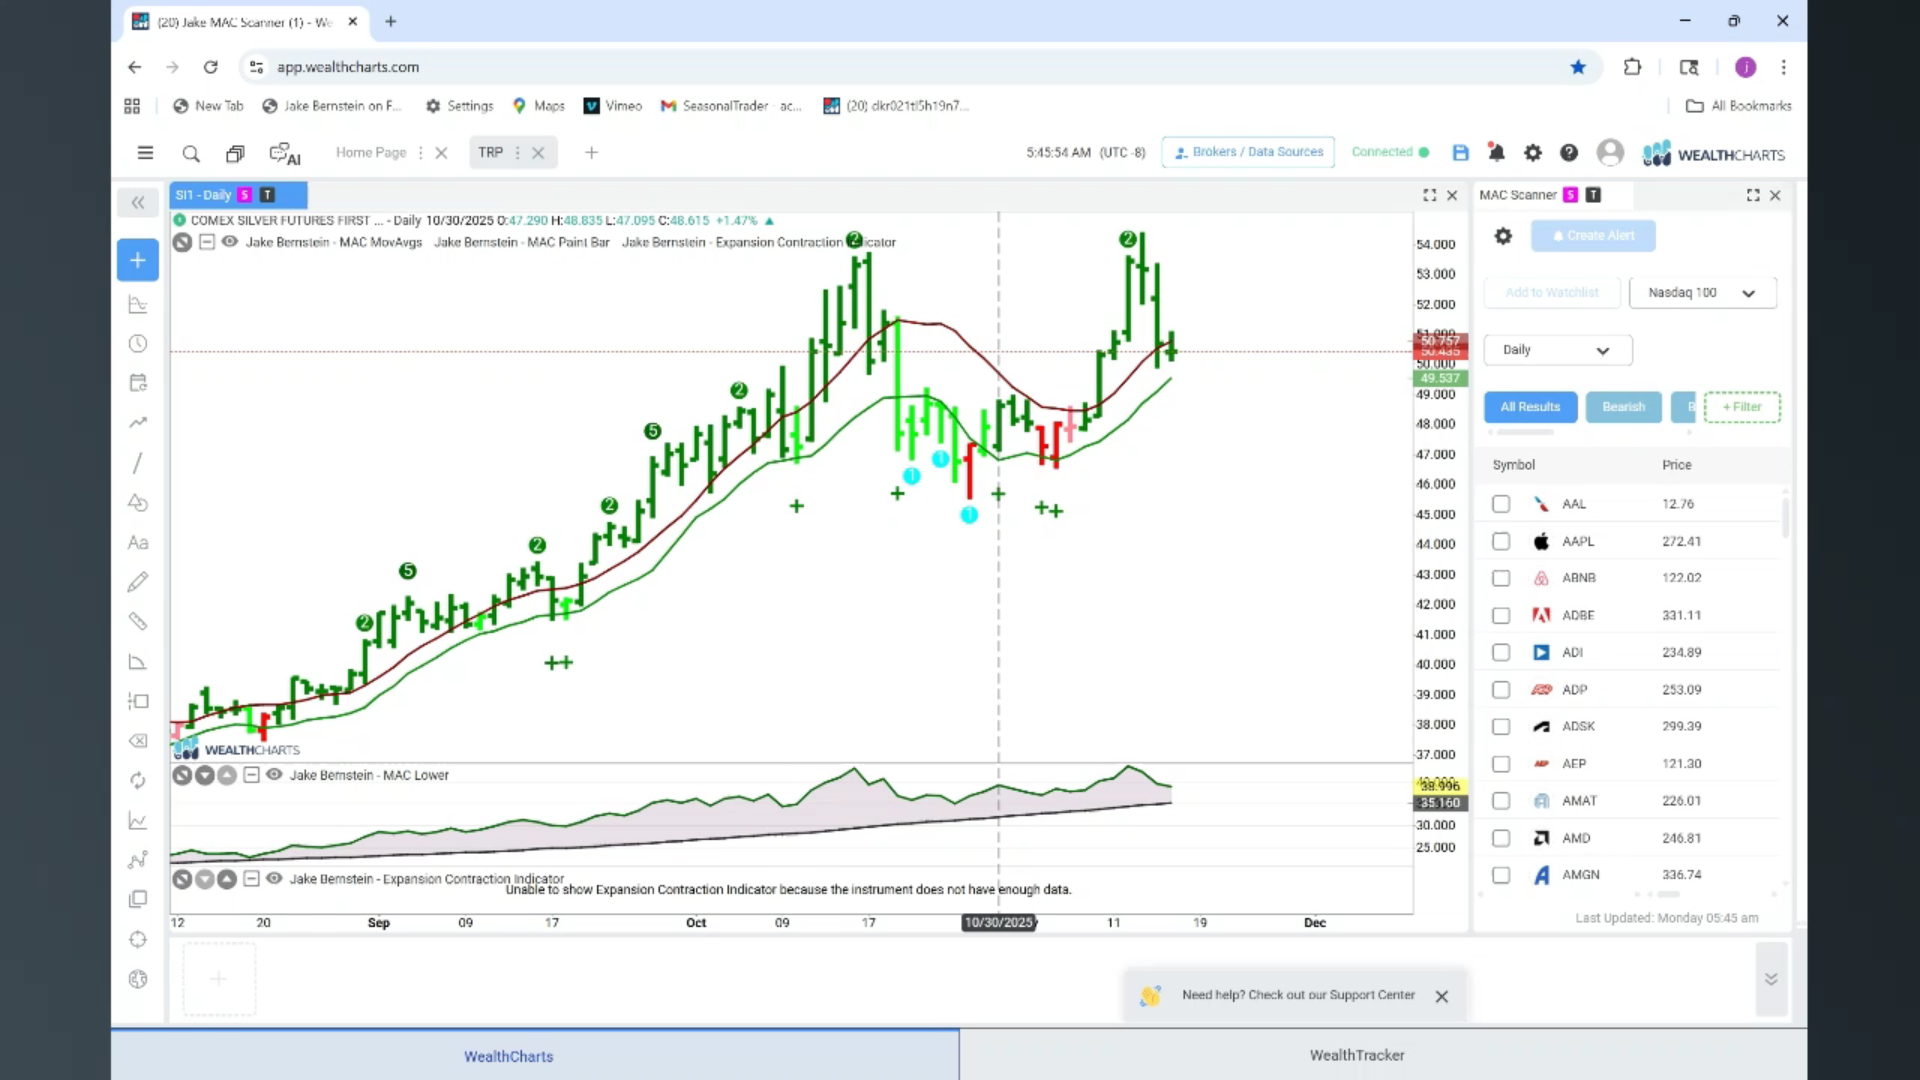This screenshot has height=1080, width=1920.
Task: Check the AAPL symbol checkbox
Action: tap(1501, 541)
